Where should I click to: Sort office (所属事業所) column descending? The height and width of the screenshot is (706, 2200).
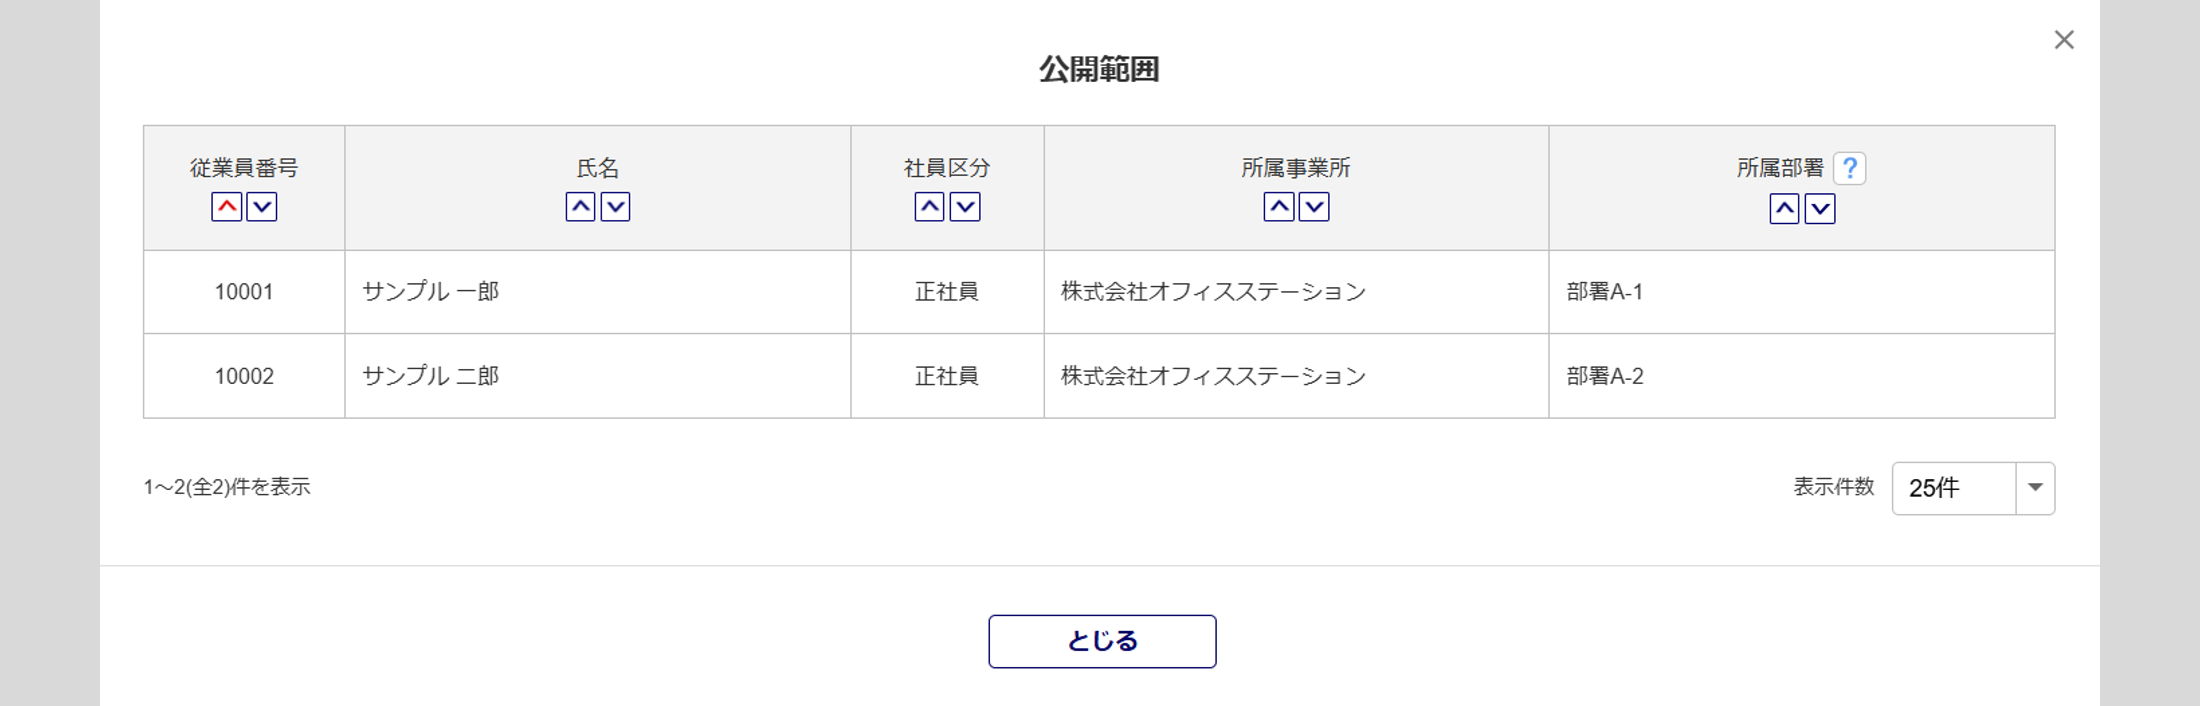tap(1314, 207)
